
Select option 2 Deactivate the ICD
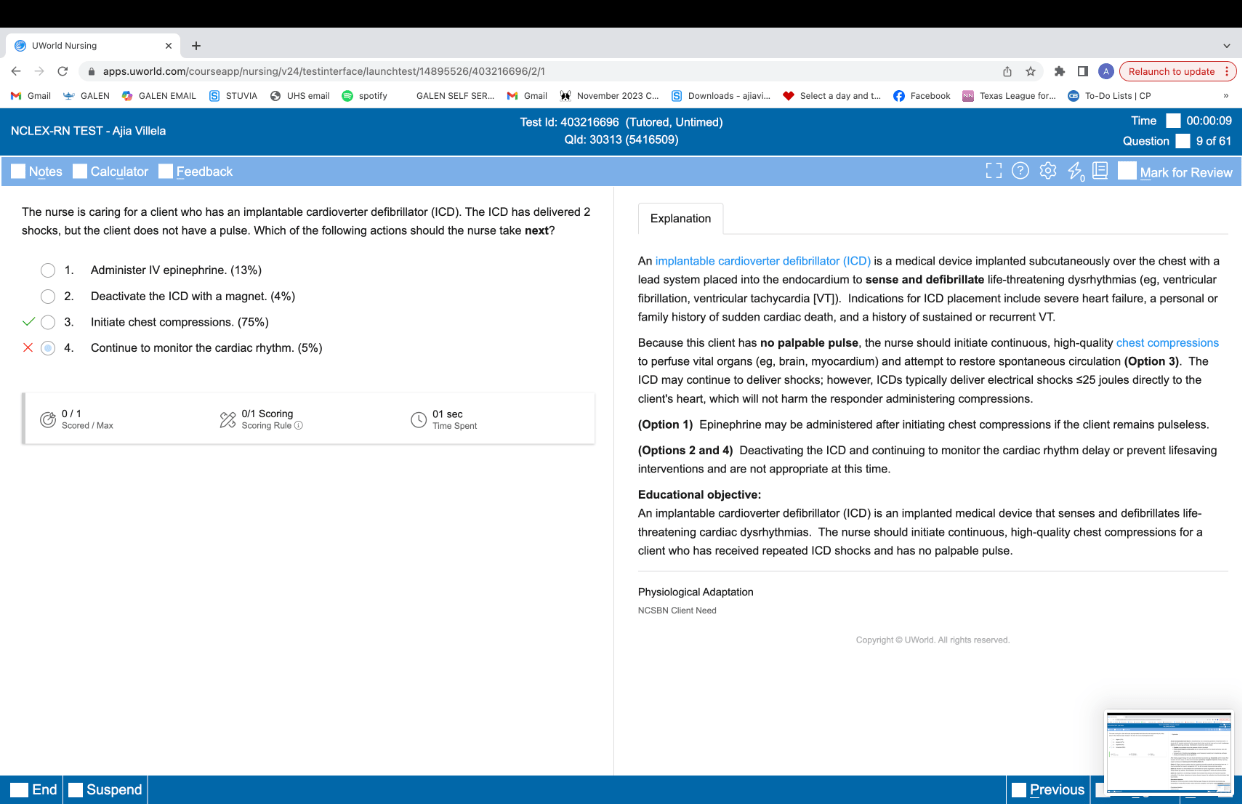pos(48,296)
